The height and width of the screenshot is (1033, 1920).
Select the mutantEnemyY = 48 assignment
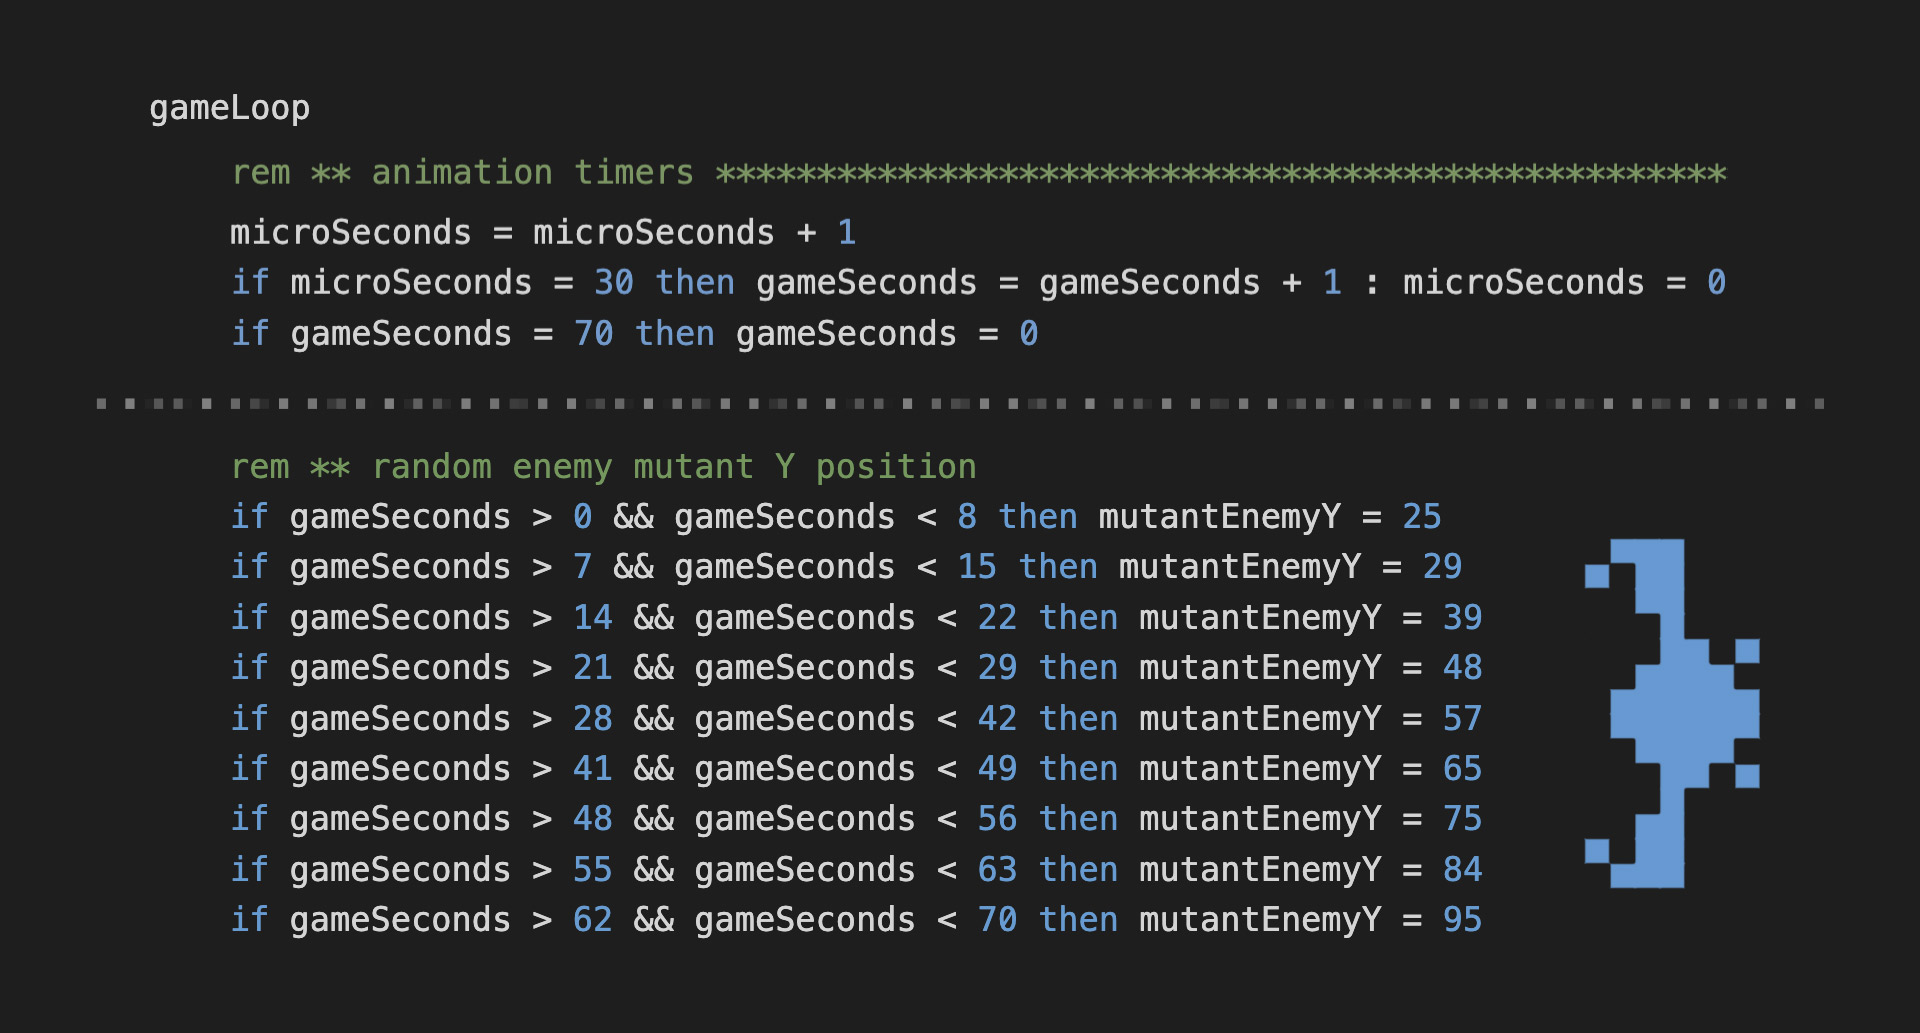pos(1310,667)
